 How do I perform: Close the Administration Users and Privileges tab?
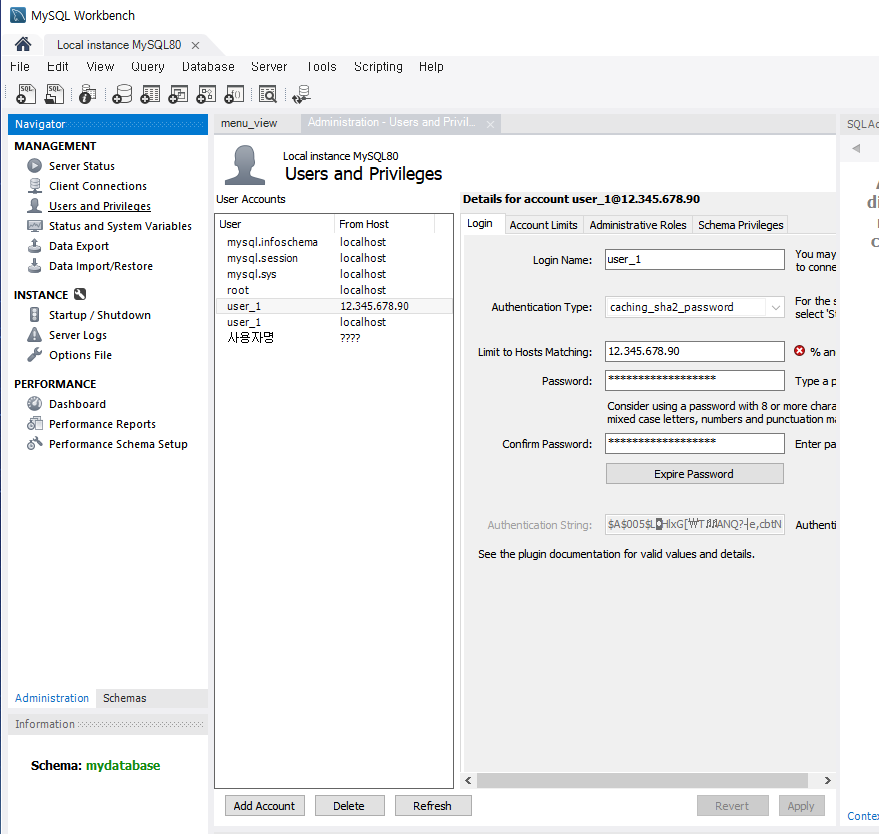tap(491, 124)
